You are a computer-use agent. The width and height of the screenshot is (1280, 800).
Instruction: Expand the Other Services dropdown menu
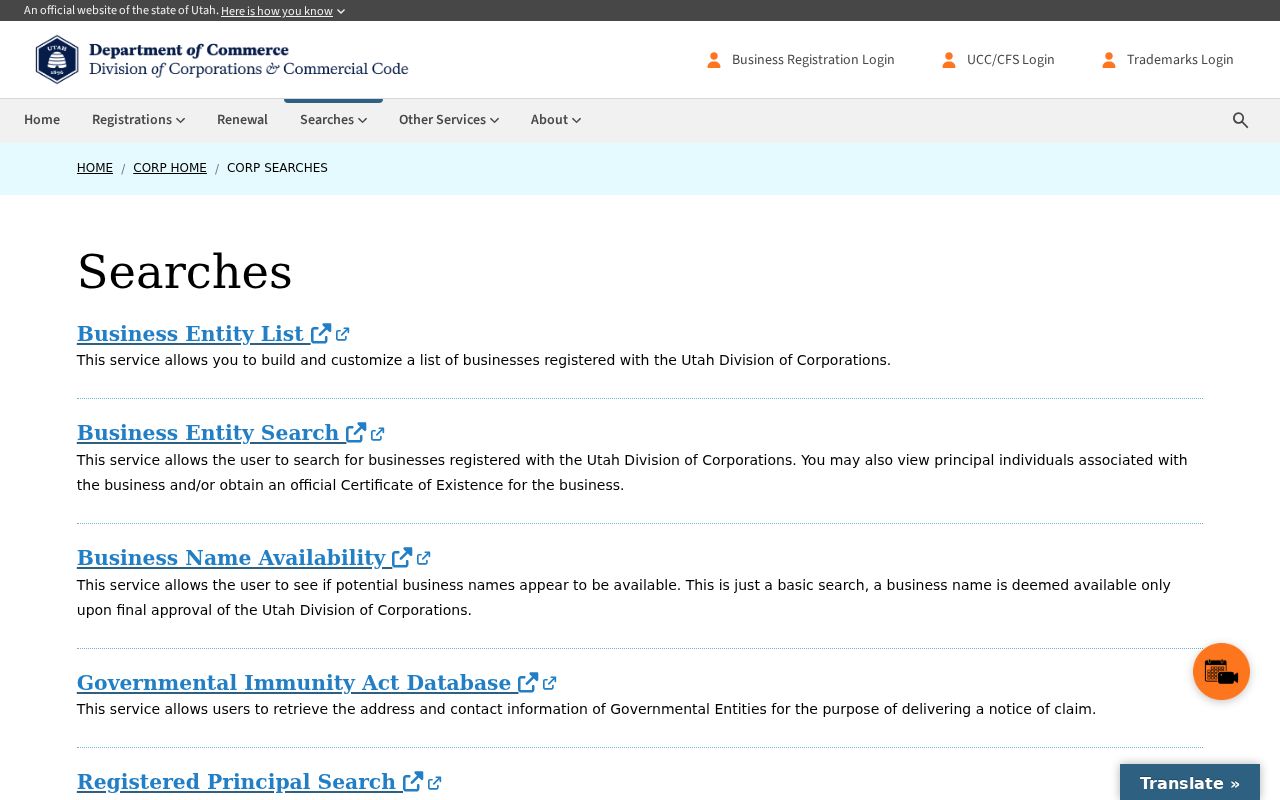449,120
